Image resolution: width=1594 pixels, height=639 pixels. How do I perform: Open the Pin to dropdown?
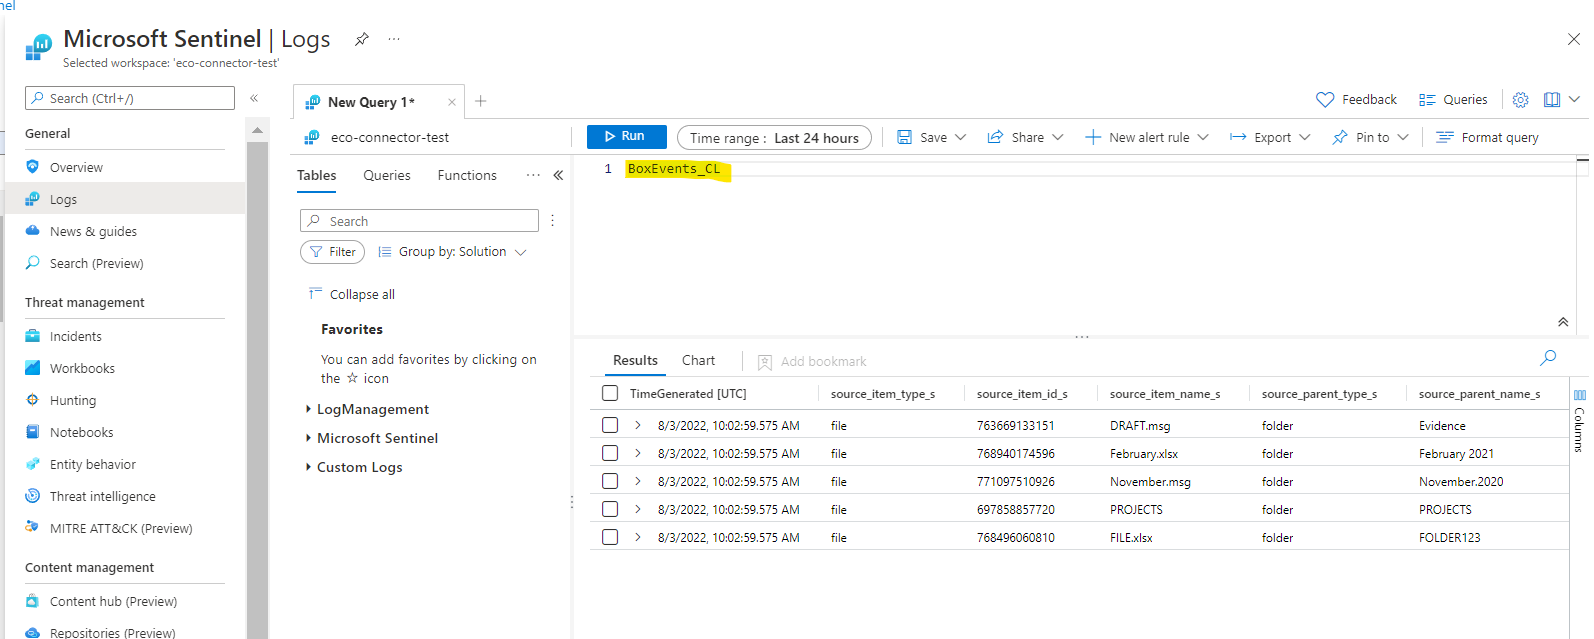pyautogui.click(x=1370, y=138)
